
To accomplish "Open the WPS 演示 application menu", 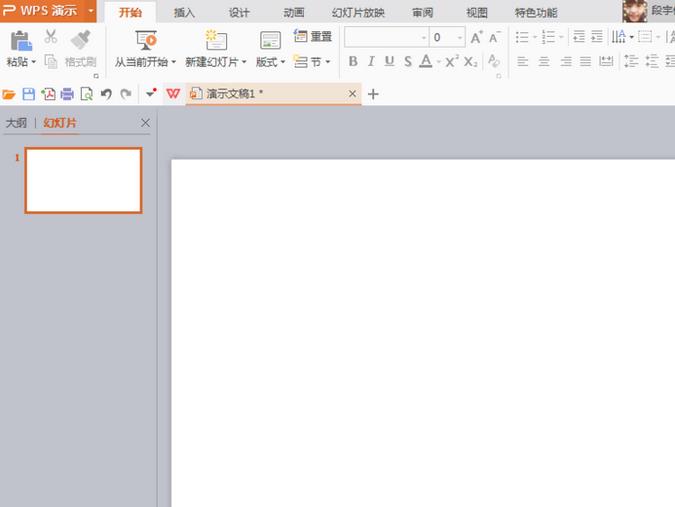I will pyautogui.click(x=48, y=10).
